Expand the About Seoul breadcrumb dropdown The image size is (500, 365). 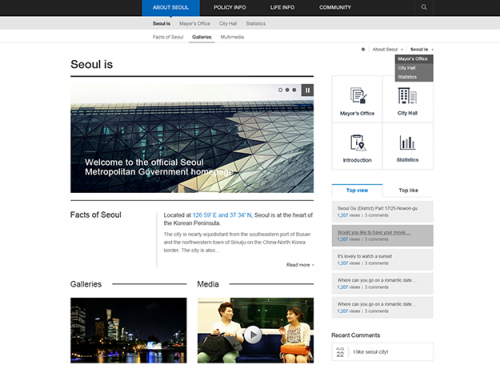click(388, 49)
